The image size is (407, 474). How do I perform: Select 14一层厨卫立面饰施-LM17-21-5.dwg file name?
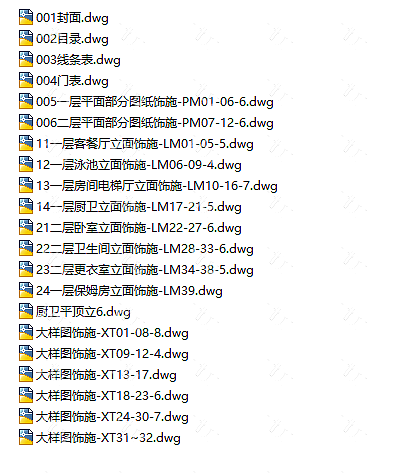[x=139, y=207]
